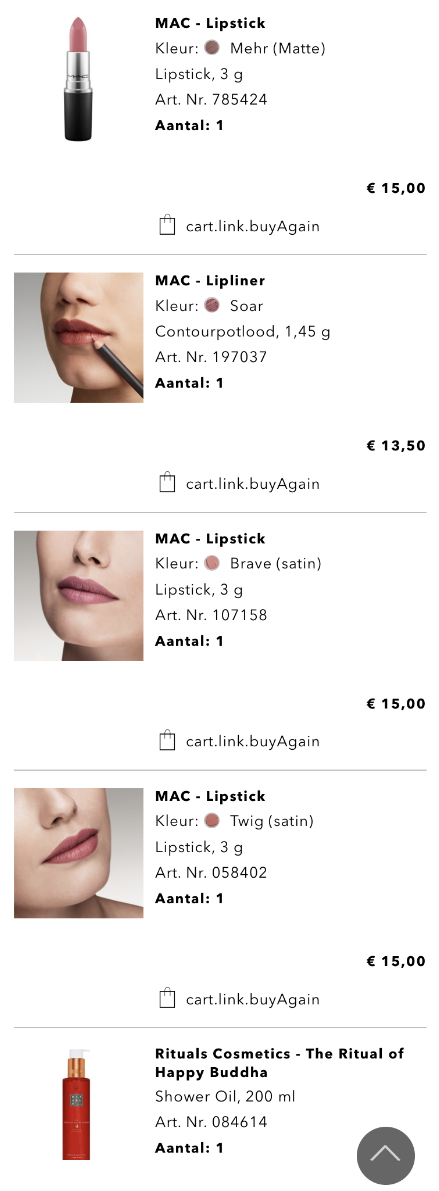Screen dimensions: 439x1191
Task: Buy the Twig (satin) lipstick again
Action: click(x=239, y=999)
